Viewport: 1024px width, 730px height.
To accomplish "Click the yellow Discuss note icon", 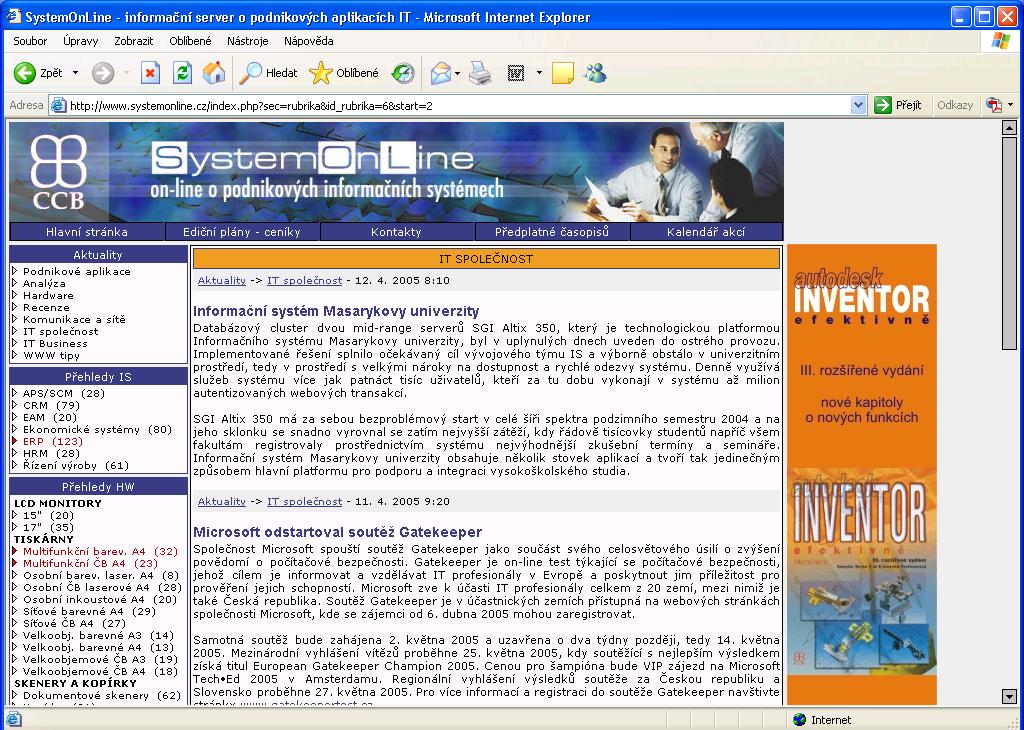I will (563, 73).
